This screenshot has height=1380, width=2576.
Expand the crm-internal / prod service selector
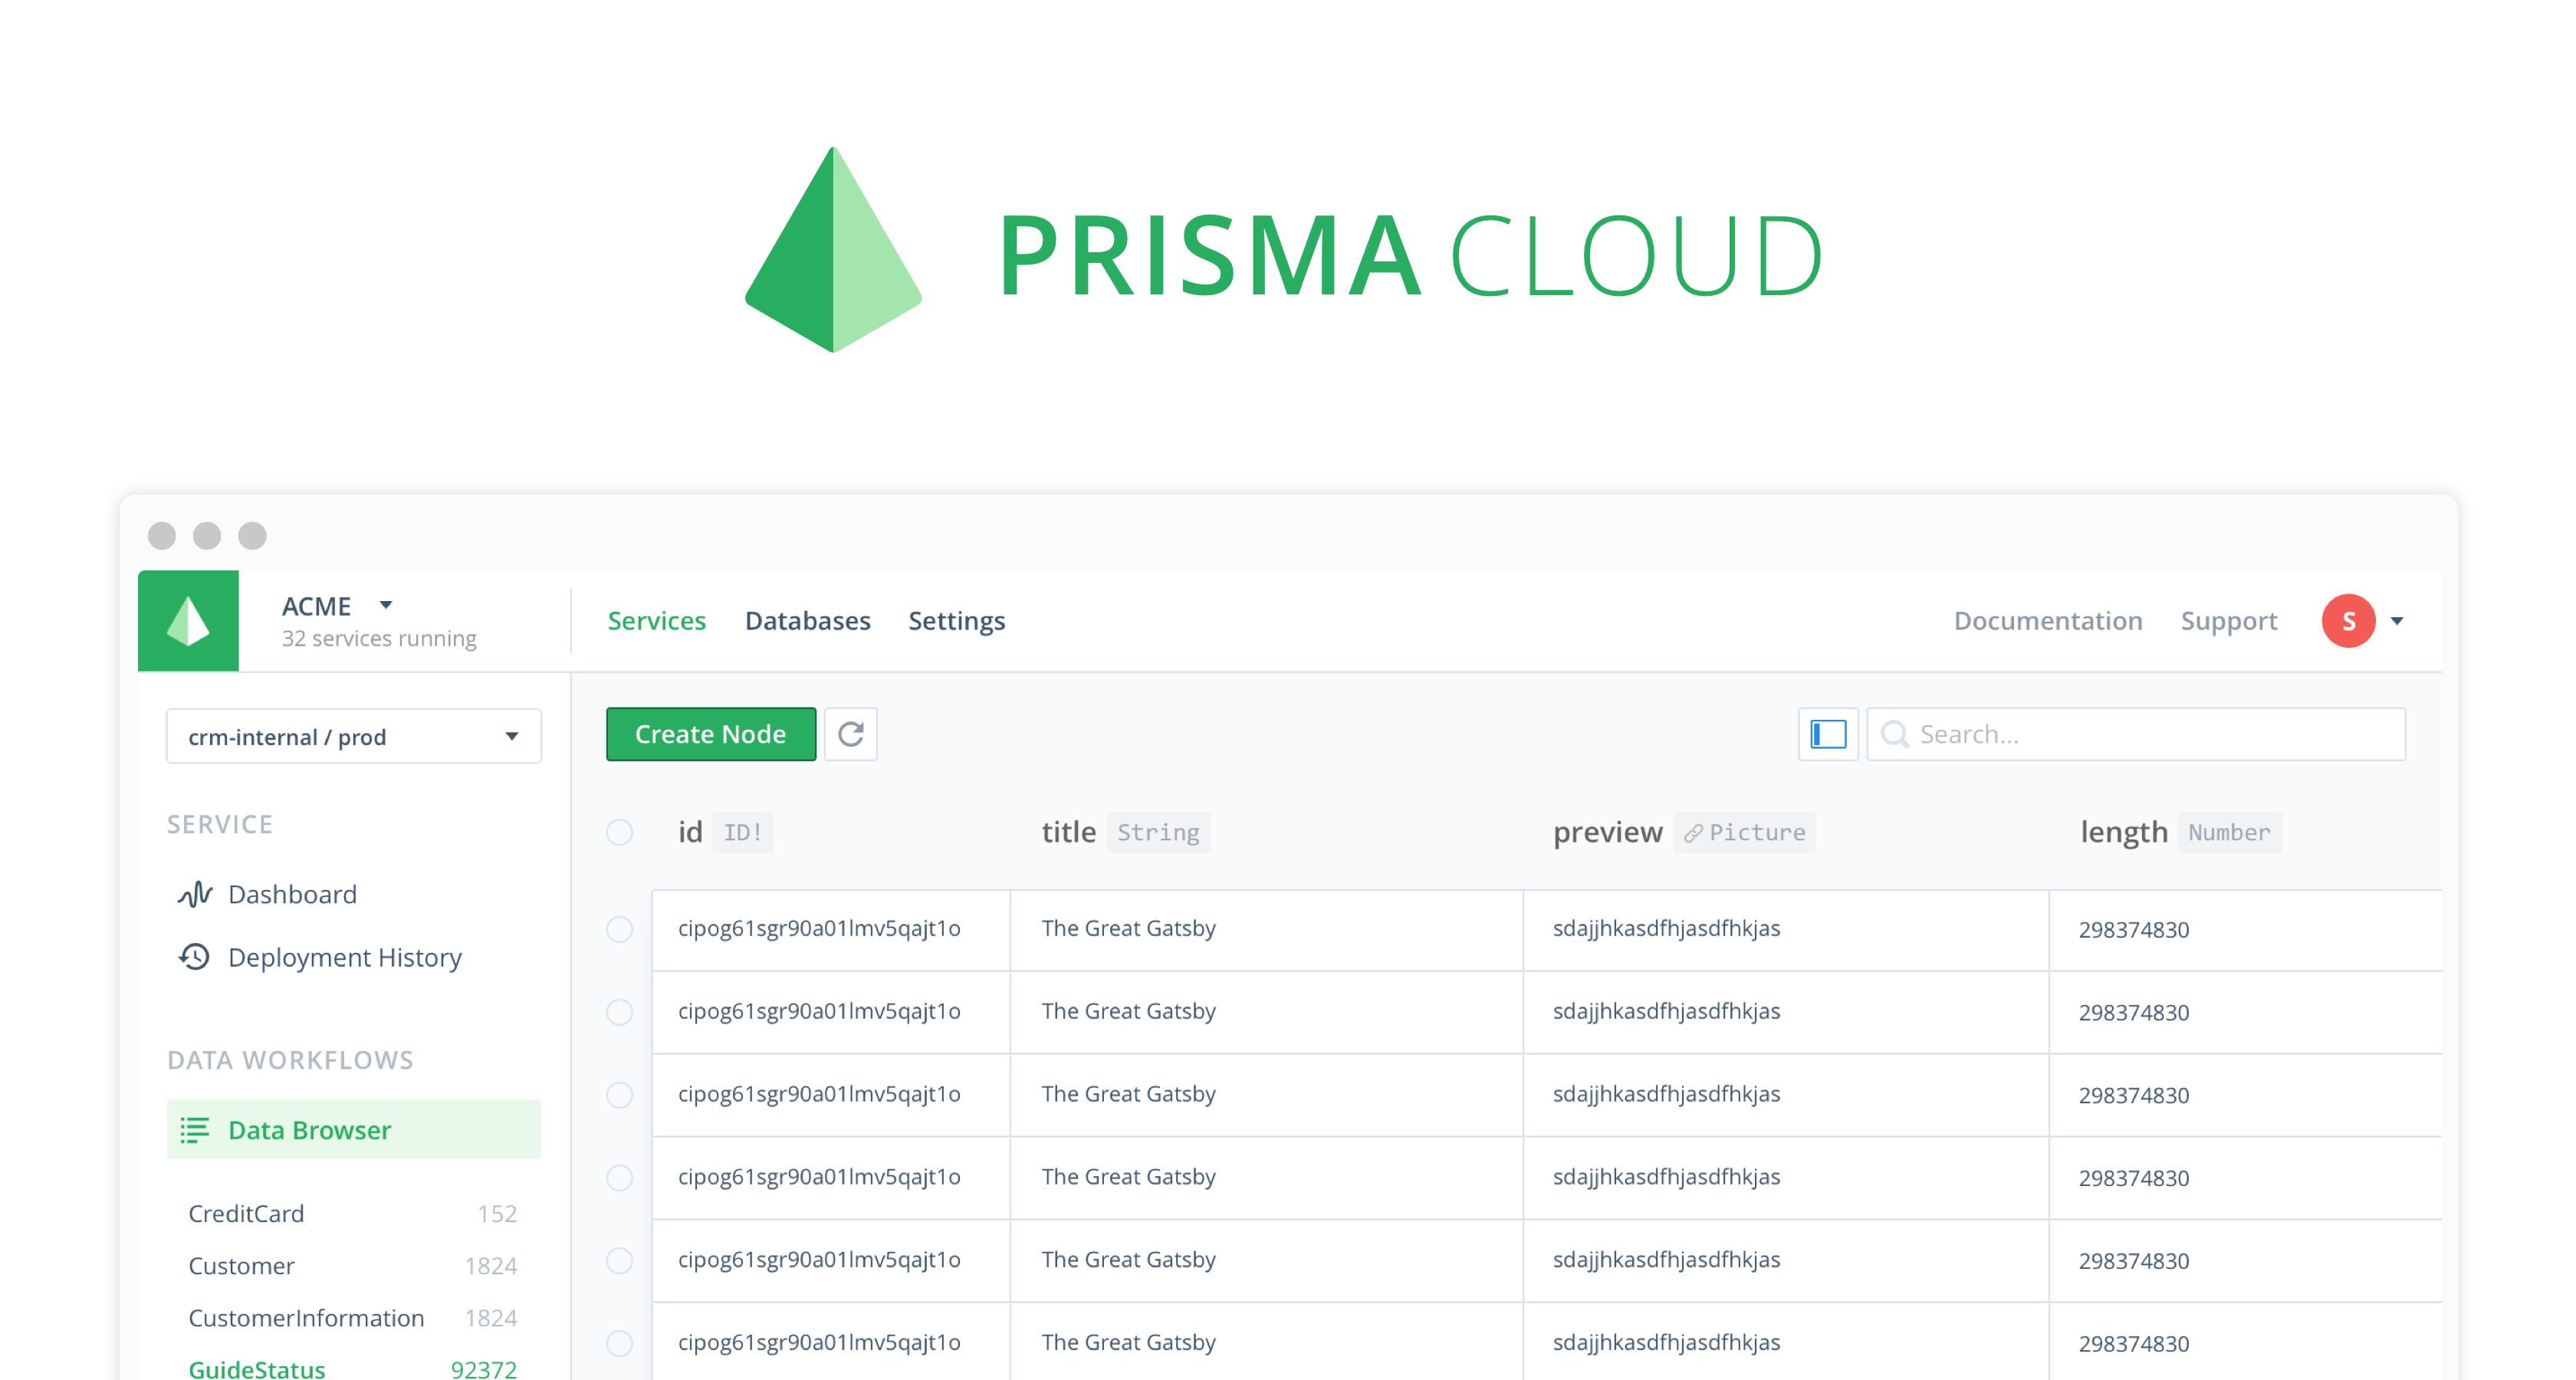coord(354,737)
